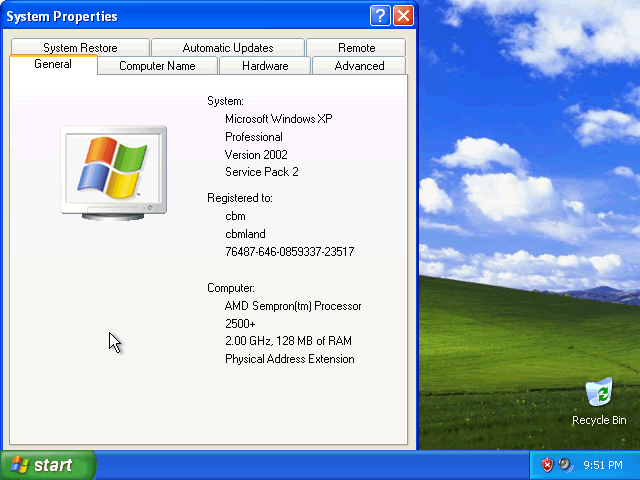Click the question mark Help button in title bar

coord(380,15)
